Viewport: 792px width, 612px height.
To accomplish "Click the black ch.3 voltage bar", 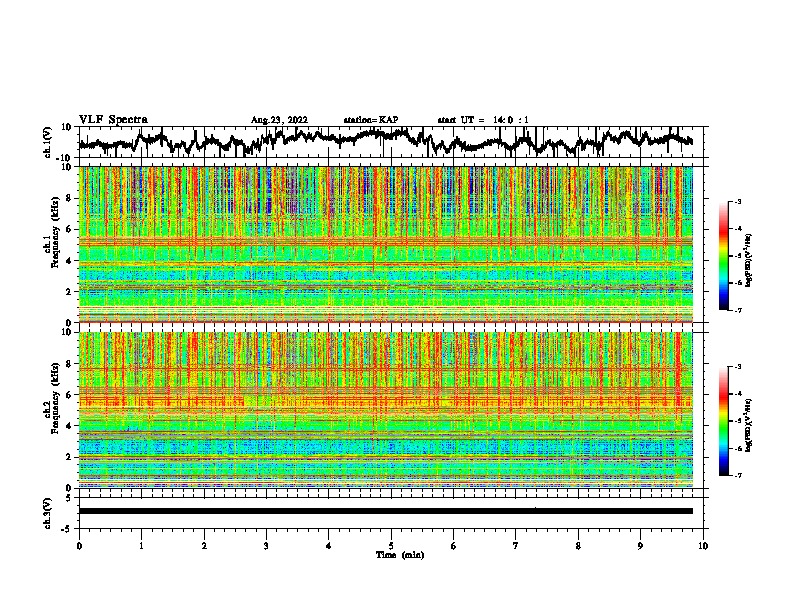I will [386, 511].
